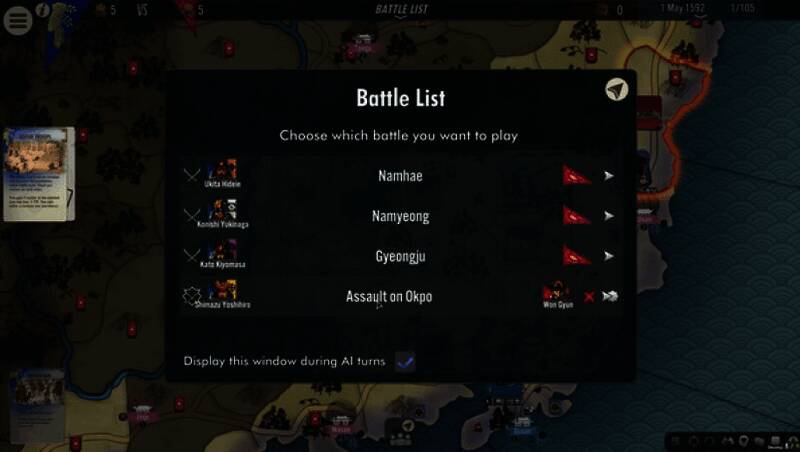Select the Gyeongju battle row
The height and width of the screenshot is (452, 800).
click(x=401, y=256)
